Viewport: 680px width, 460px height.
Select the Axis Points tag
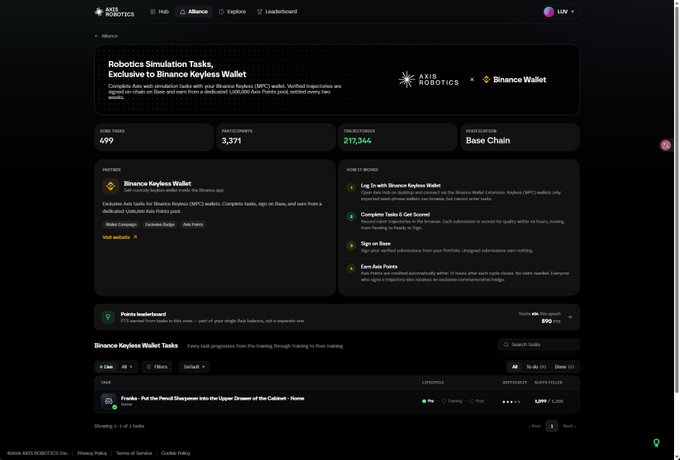(193, 225)
